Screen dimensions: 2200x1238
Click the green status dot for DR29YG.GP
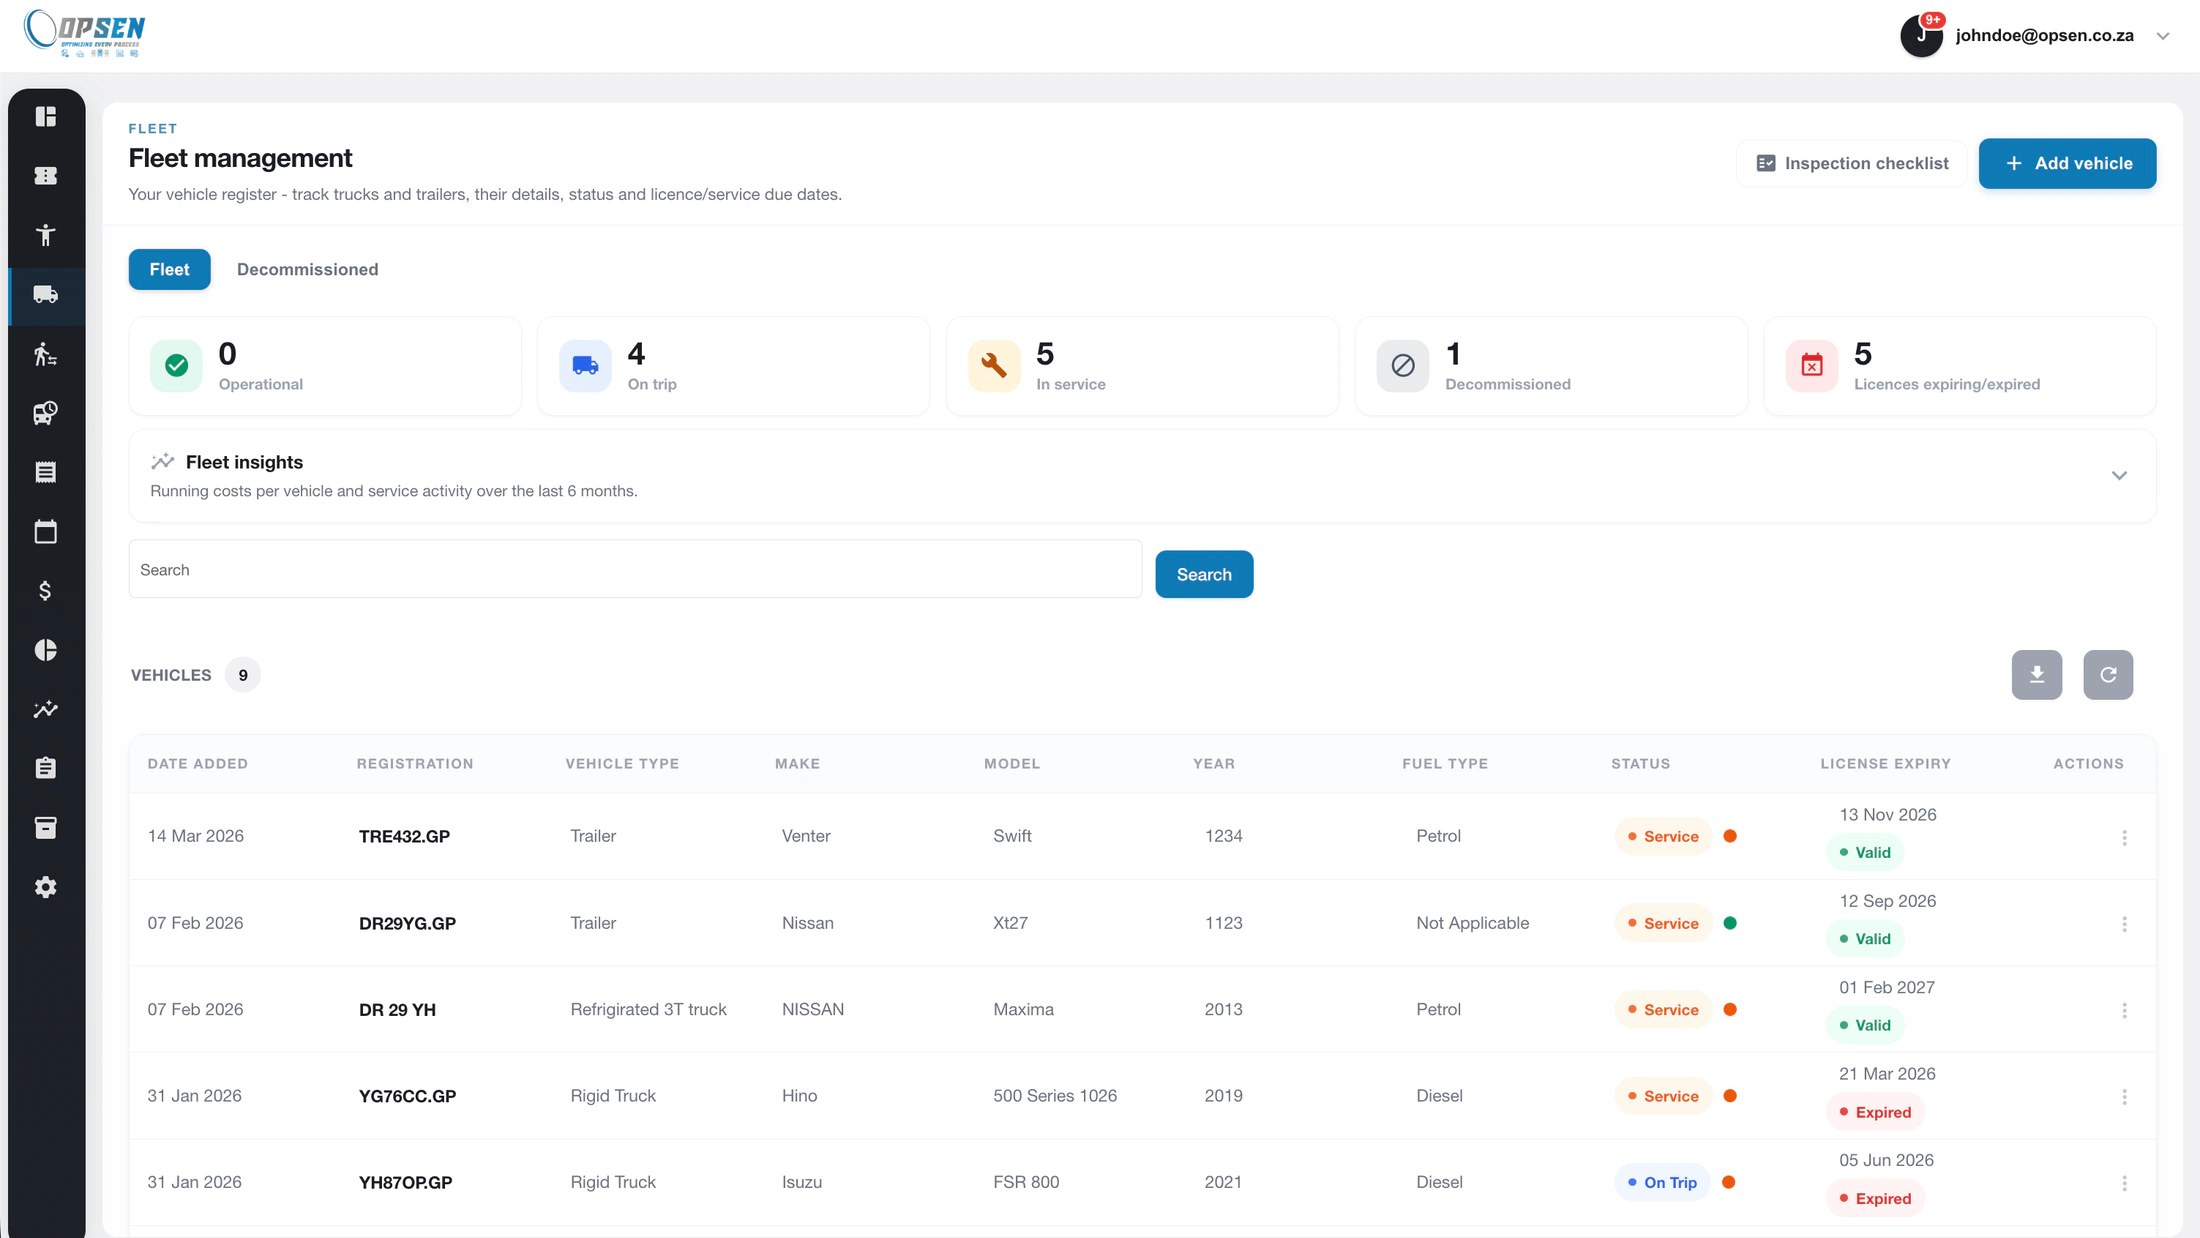point(1730,923)
